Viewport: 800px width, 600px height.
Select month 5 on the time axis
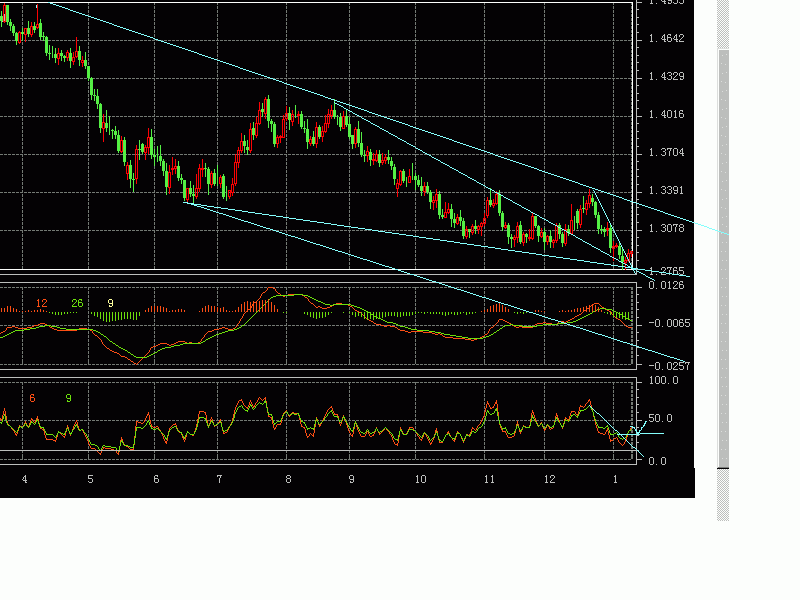90,480
